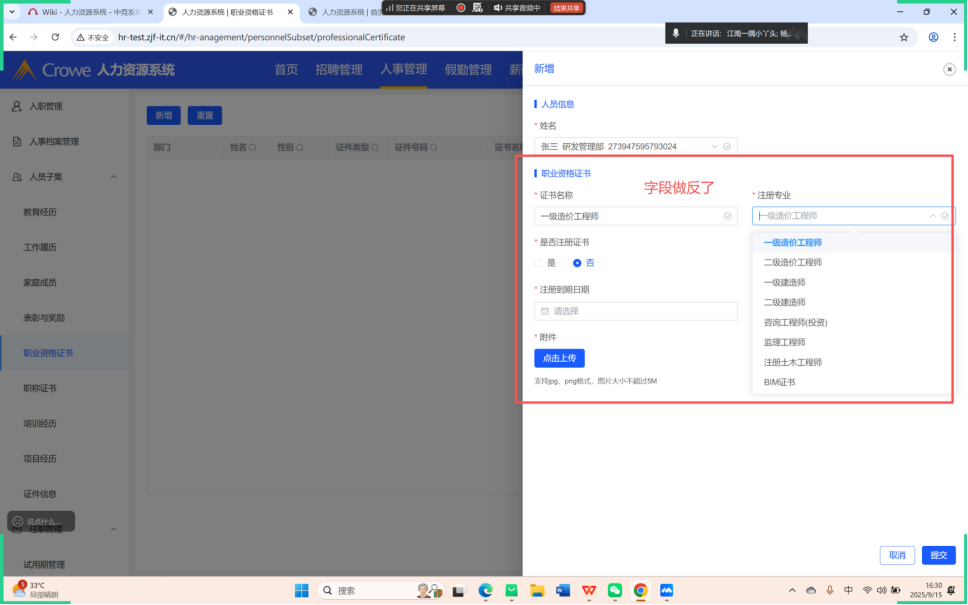Click the calendar icon in 注册到期日期

[x=544, y=311]
